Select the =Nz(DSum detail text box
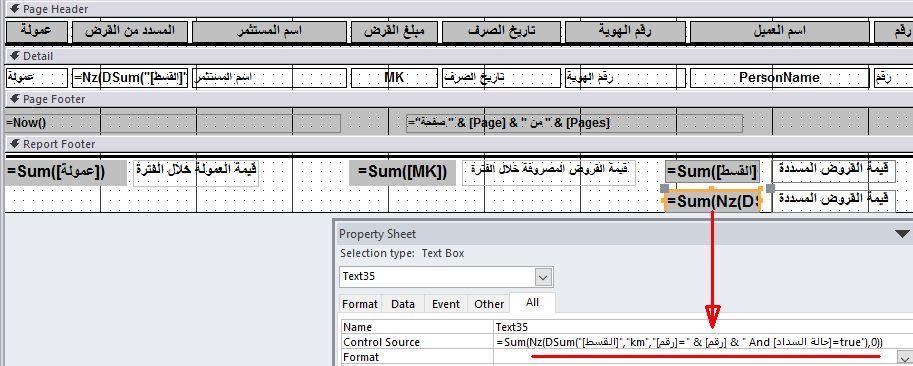 pos(130,77)
